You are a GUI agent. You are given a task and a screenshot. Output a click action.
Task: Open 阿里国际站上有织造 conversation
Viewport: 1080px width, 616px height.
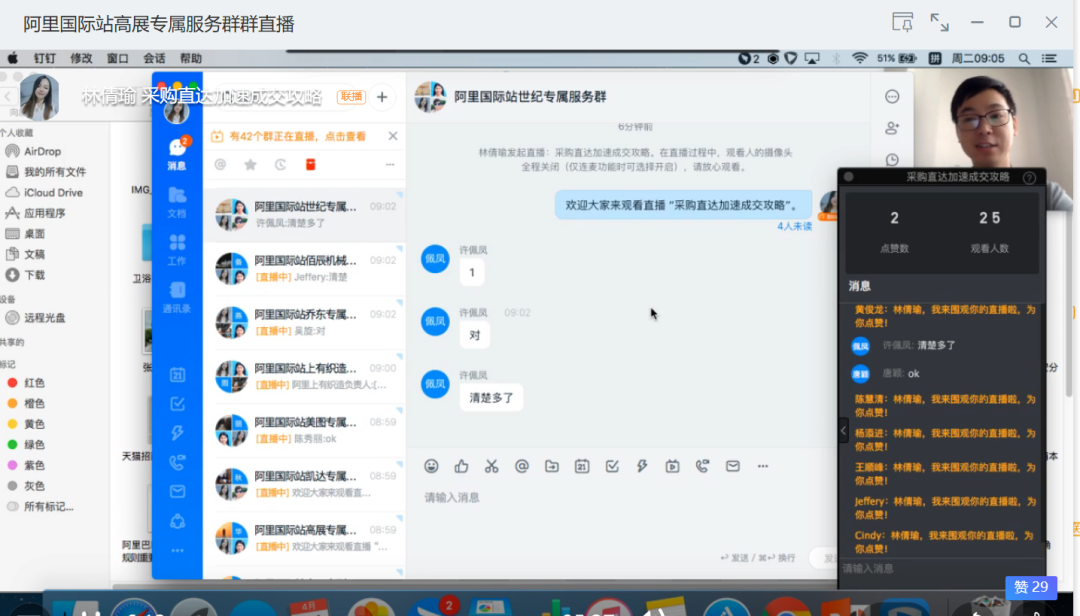(304, 376)
